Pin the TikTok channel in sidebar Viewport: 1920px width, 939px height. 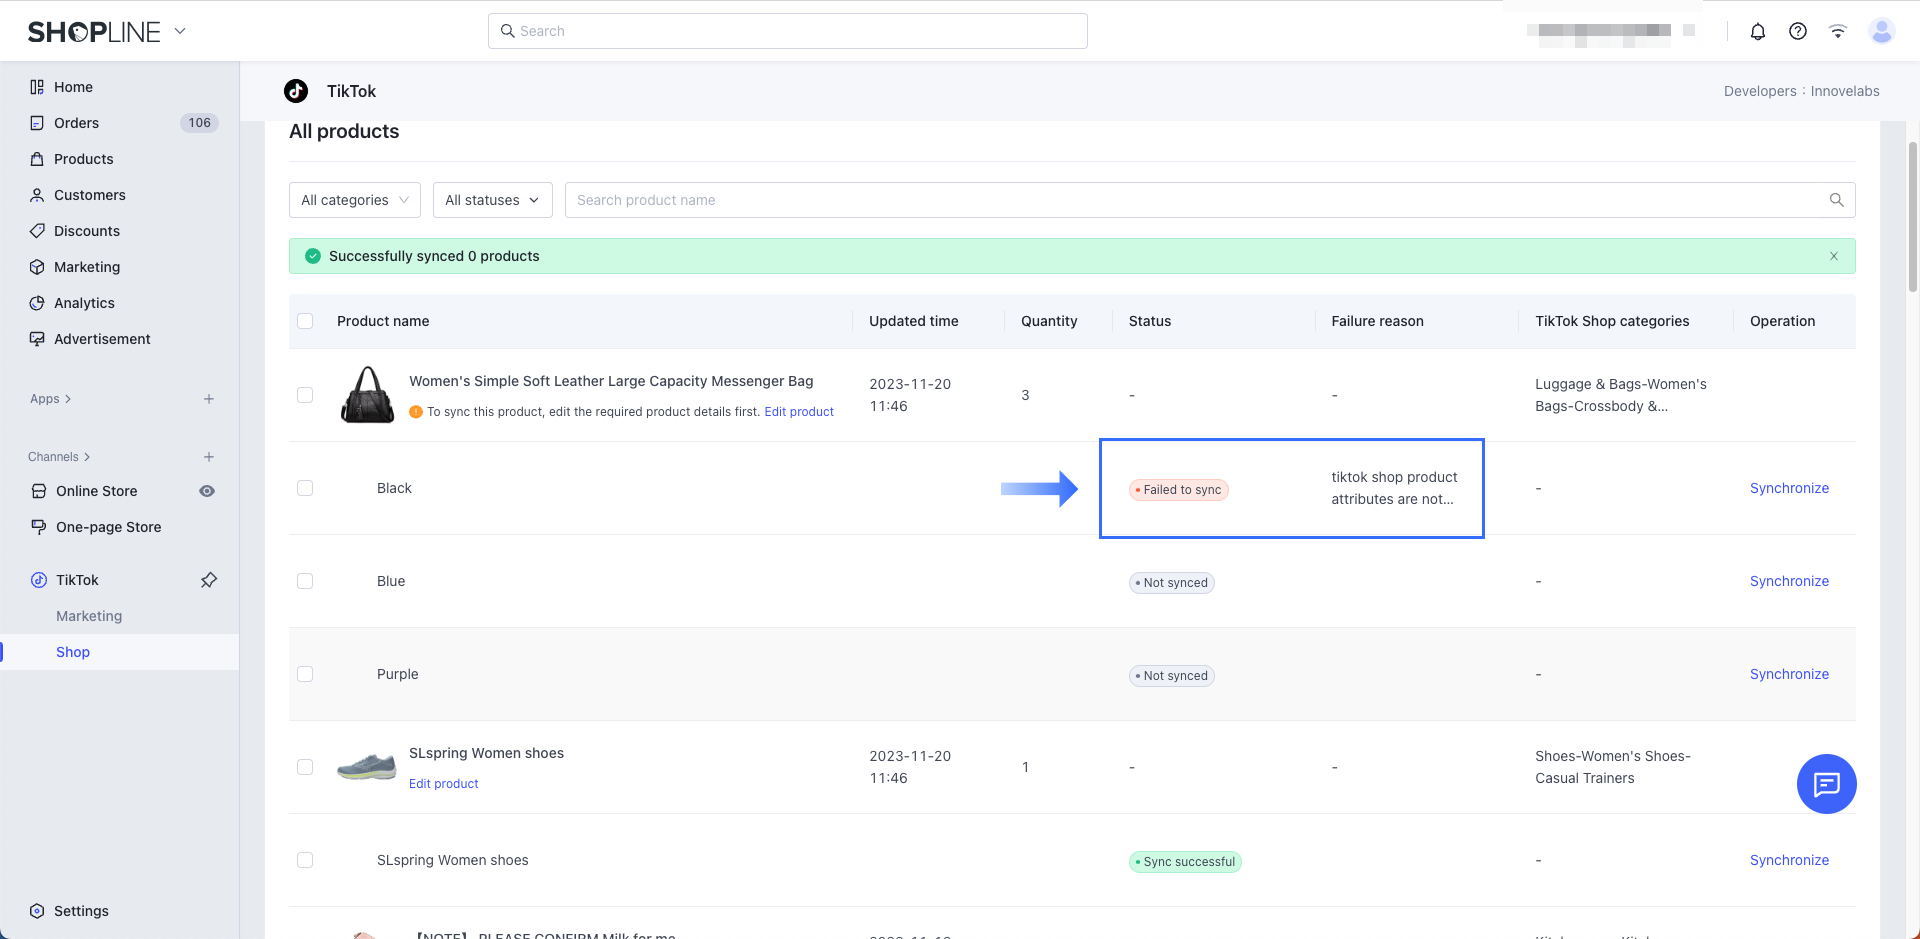(x=209, y=580)
